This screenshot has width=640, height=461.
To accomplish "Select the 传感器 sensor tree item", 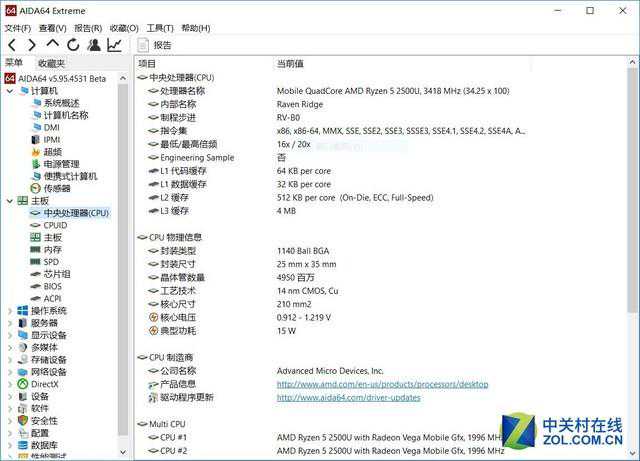I will coord(56,188).
